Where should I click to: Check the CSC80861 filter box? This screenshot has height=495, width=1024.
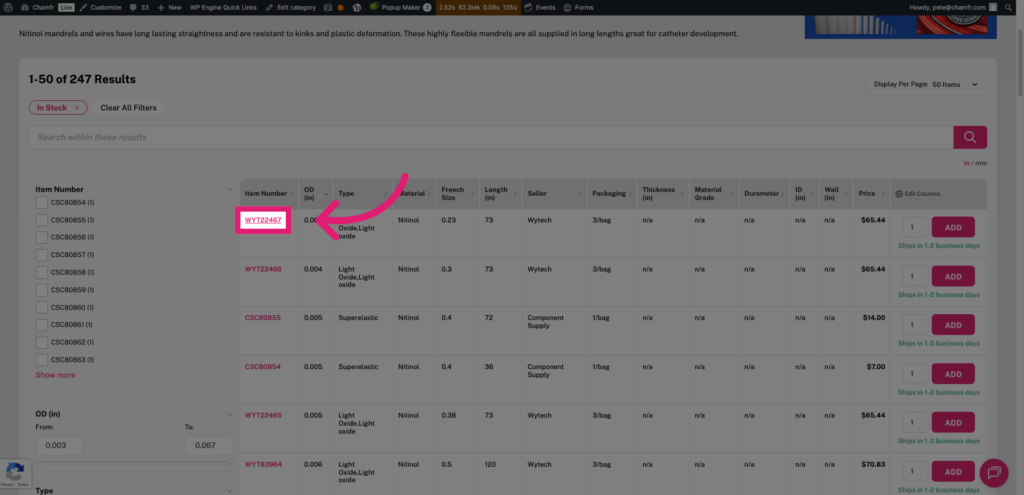42,325
